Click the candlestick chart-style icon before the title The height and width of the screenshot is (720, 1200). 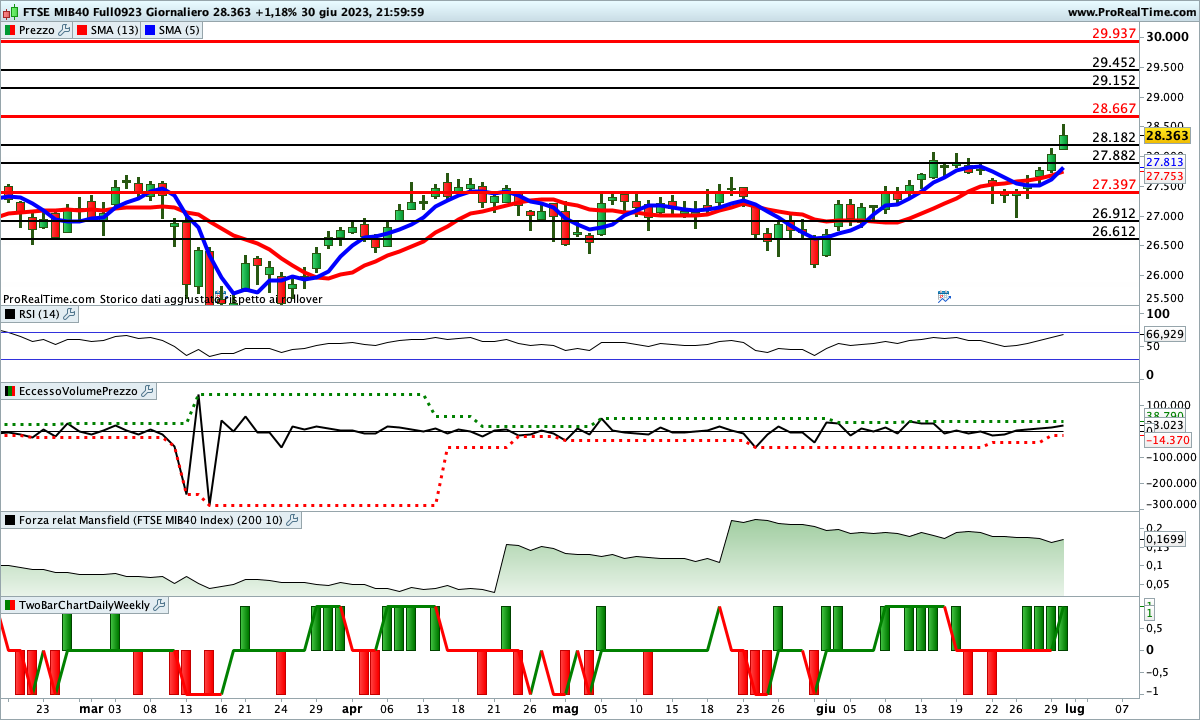click(x=8, y=12)
